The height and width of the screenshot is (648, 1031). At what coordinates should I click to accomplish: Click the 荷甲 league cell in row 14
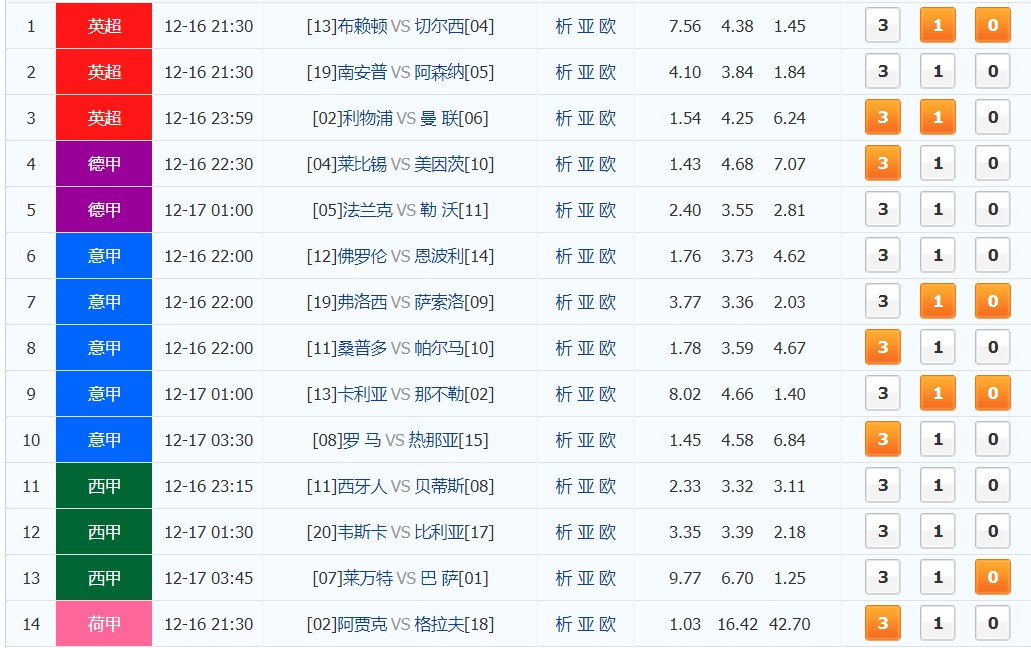[104, 624]
